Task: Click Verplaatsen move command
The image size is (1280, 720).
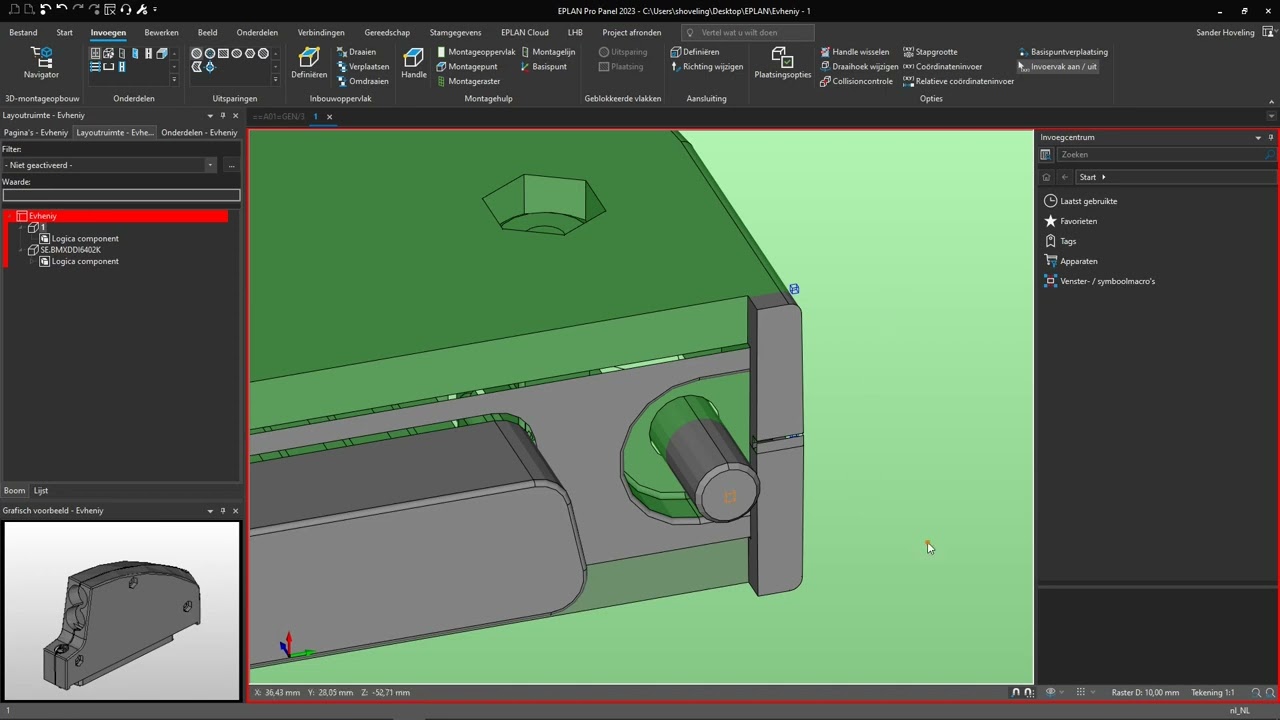Action: pos(363,67)
